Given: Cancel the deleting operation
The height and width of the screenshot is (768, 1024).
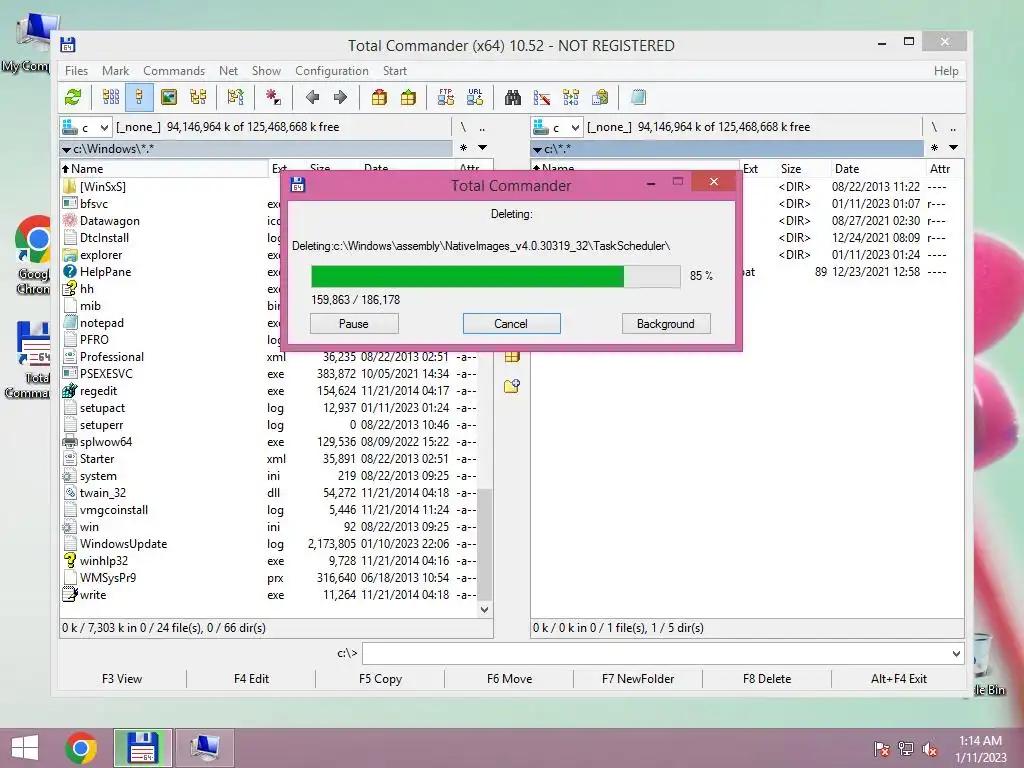Looking at the screenshot, I should 511,324.
